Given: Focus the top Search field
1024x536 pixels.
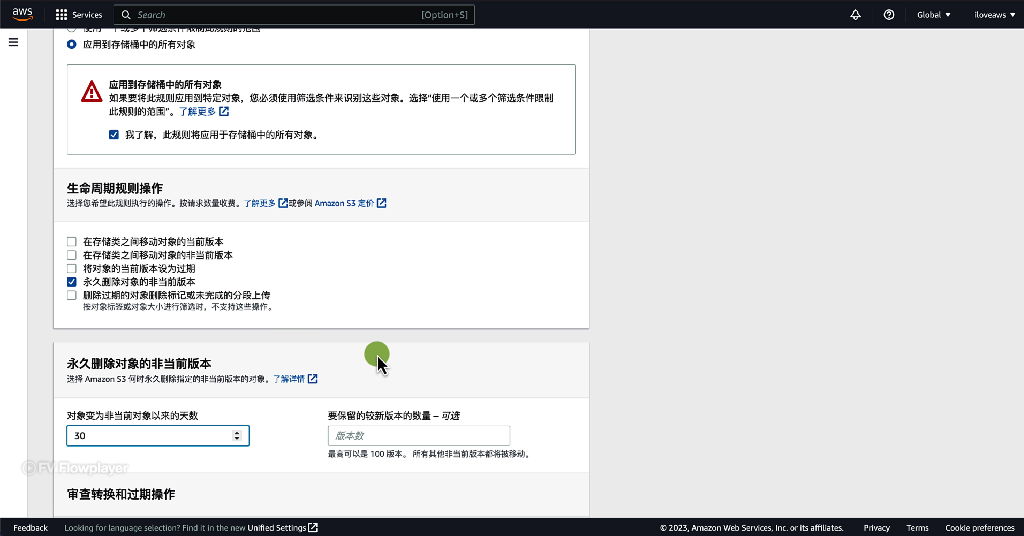Looking at the screenshot, I should [294, 14].
